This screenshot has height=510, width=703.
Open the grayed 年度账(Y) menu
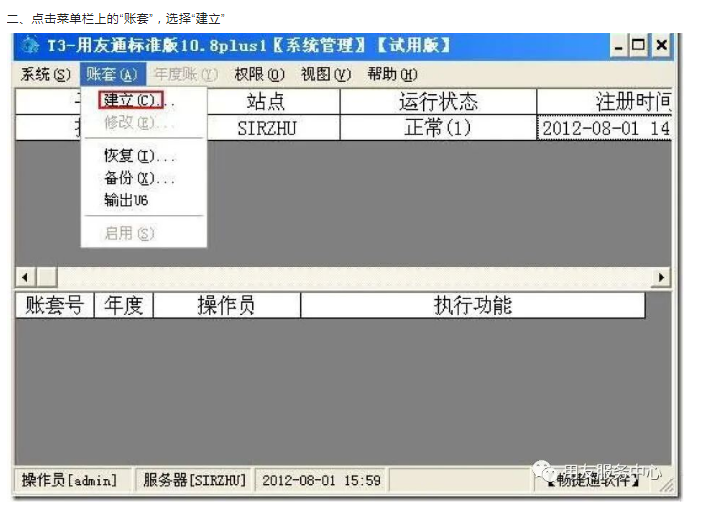(x=186, y=74)
